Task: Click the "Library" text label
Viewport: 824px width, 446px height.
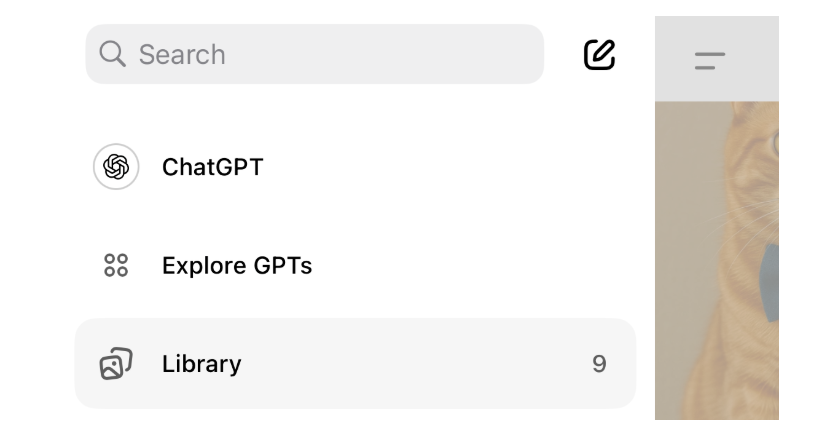Action: [x=201, y=364]
